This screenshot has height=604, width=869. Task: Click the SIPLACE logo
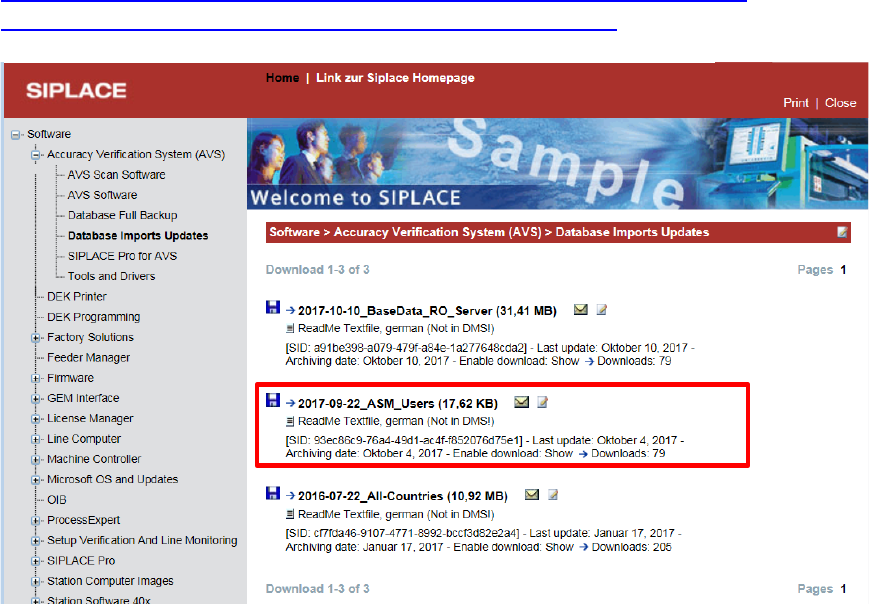76,90
